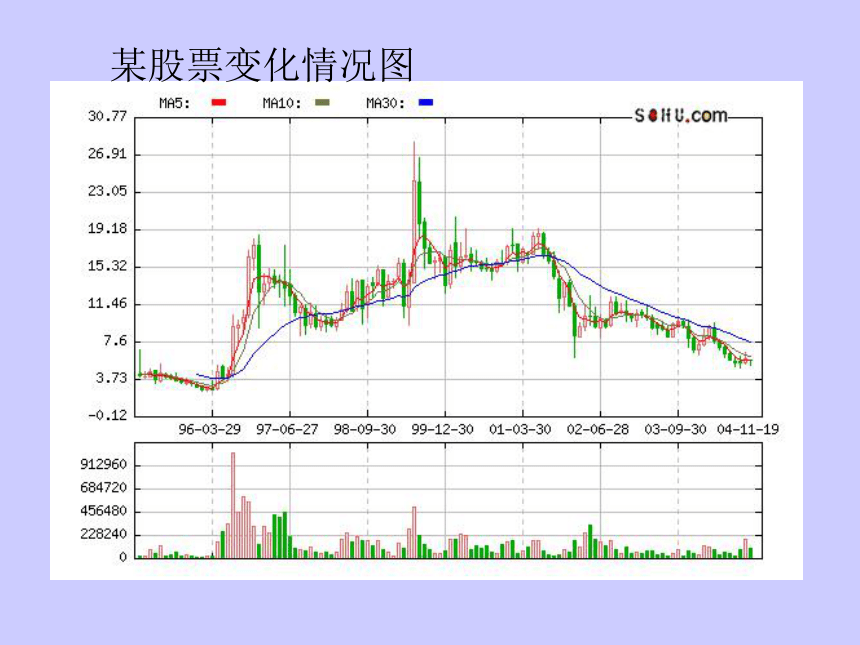Click the 23.05 price axis label

[x=108, y=191]
